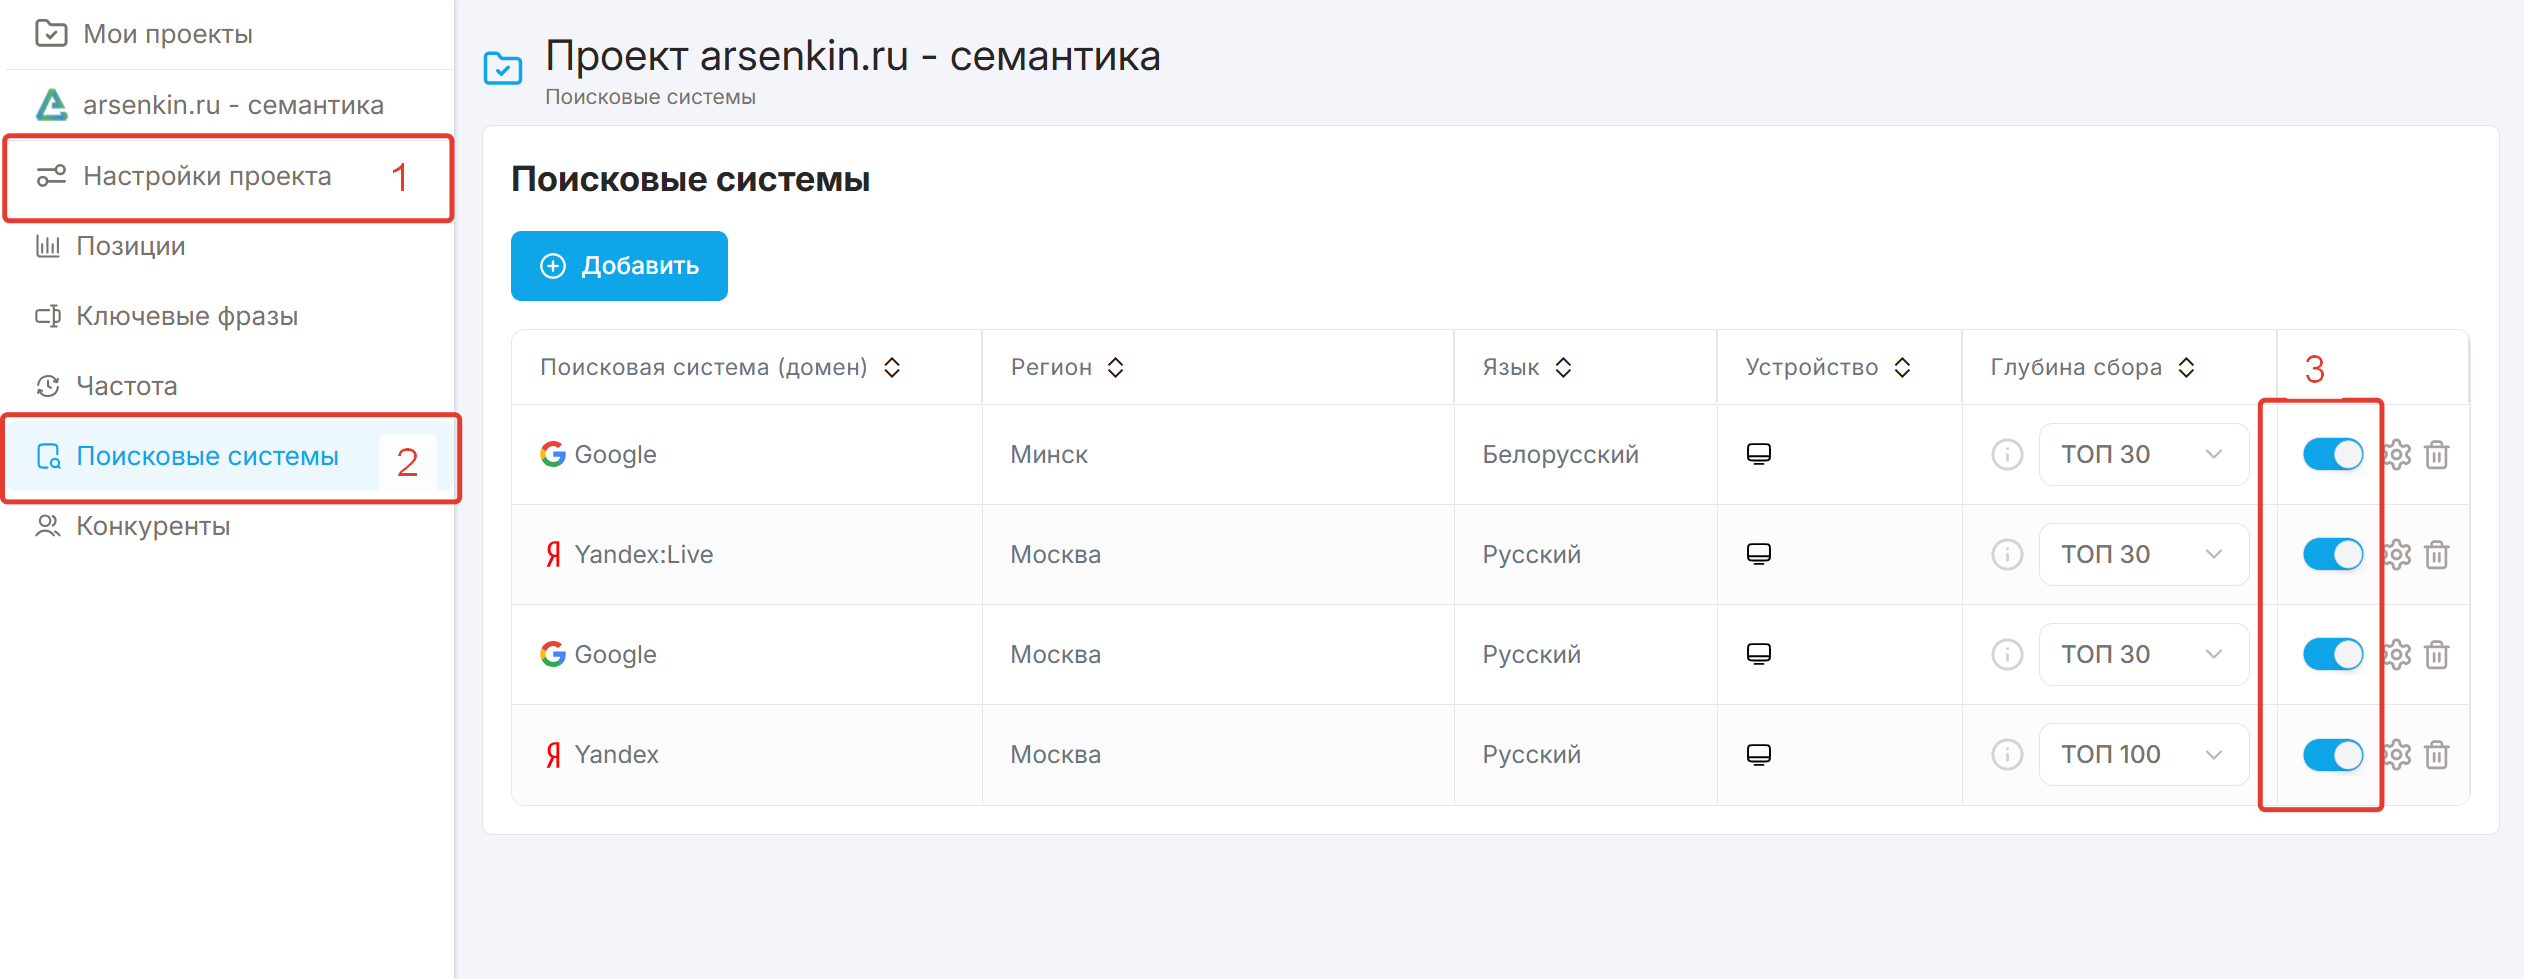
Task: Open the Позиции section in the sidebar
Action: (130, 246)
